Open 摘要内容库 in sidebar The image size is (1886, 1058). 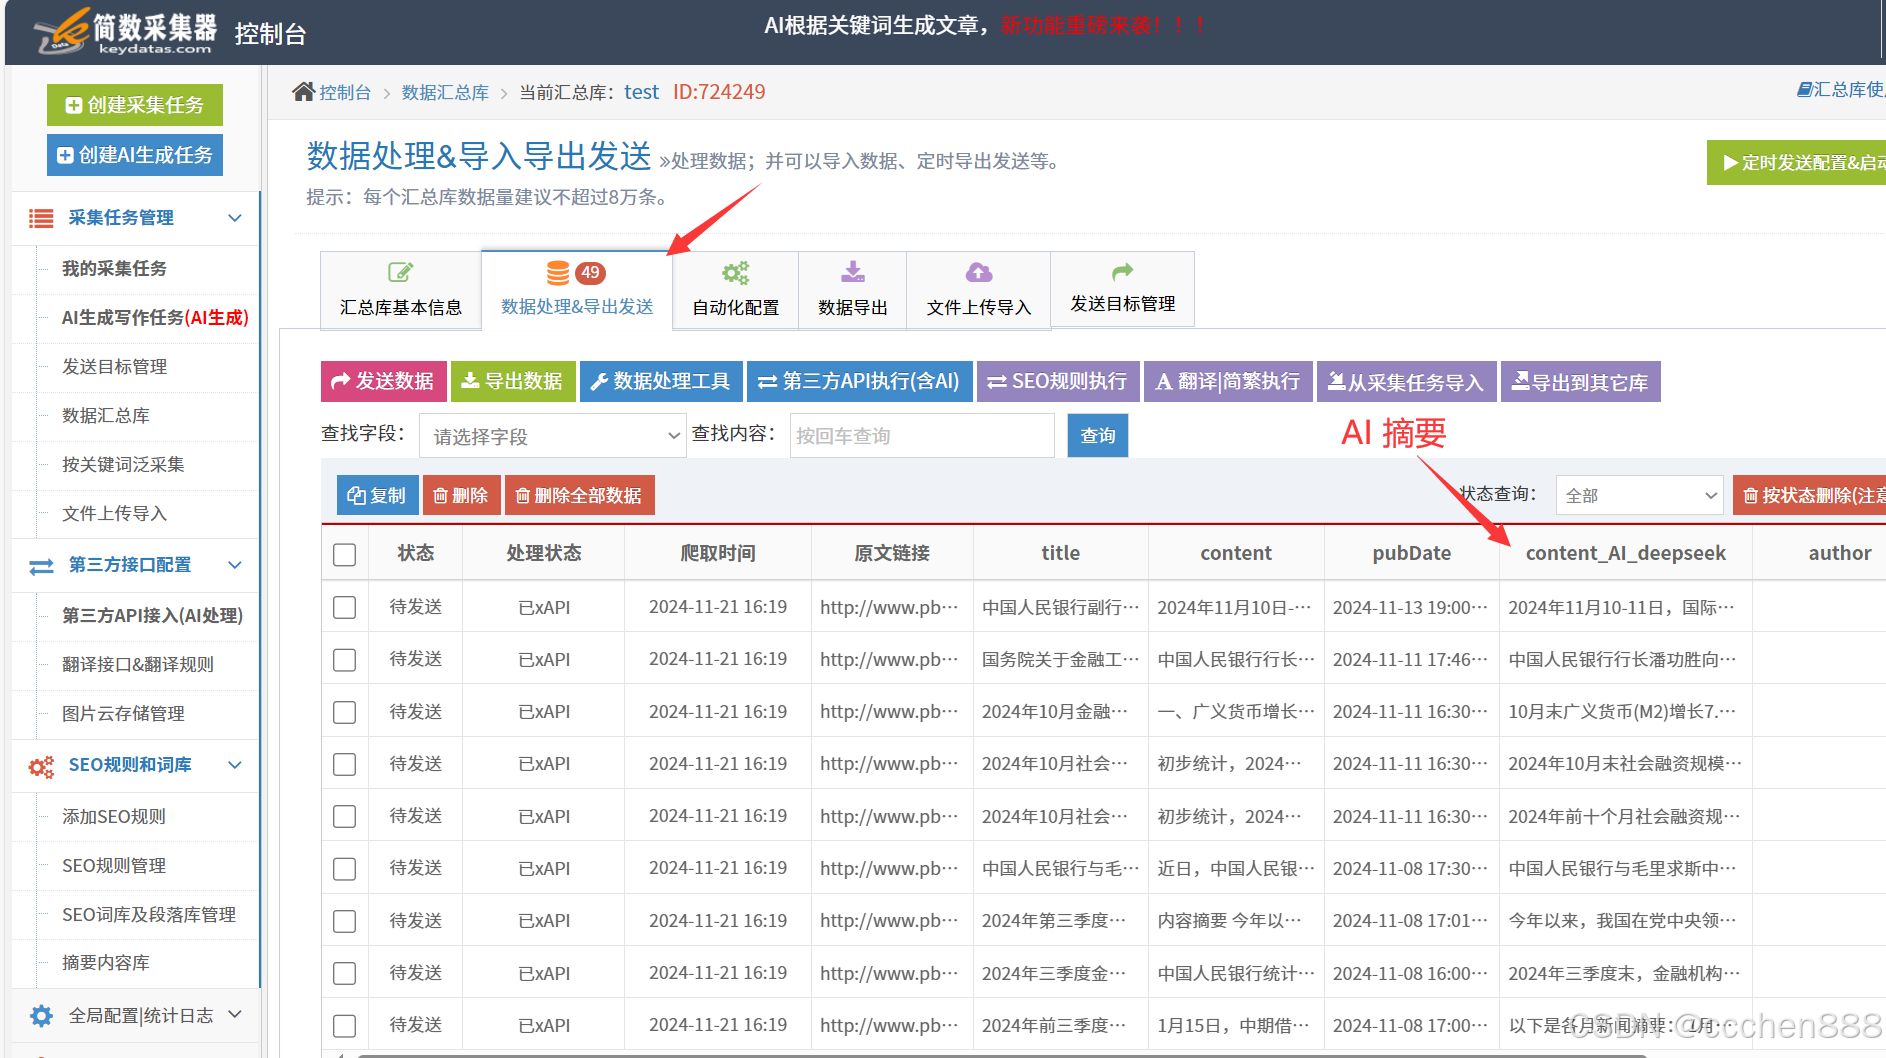coord(106,963)
